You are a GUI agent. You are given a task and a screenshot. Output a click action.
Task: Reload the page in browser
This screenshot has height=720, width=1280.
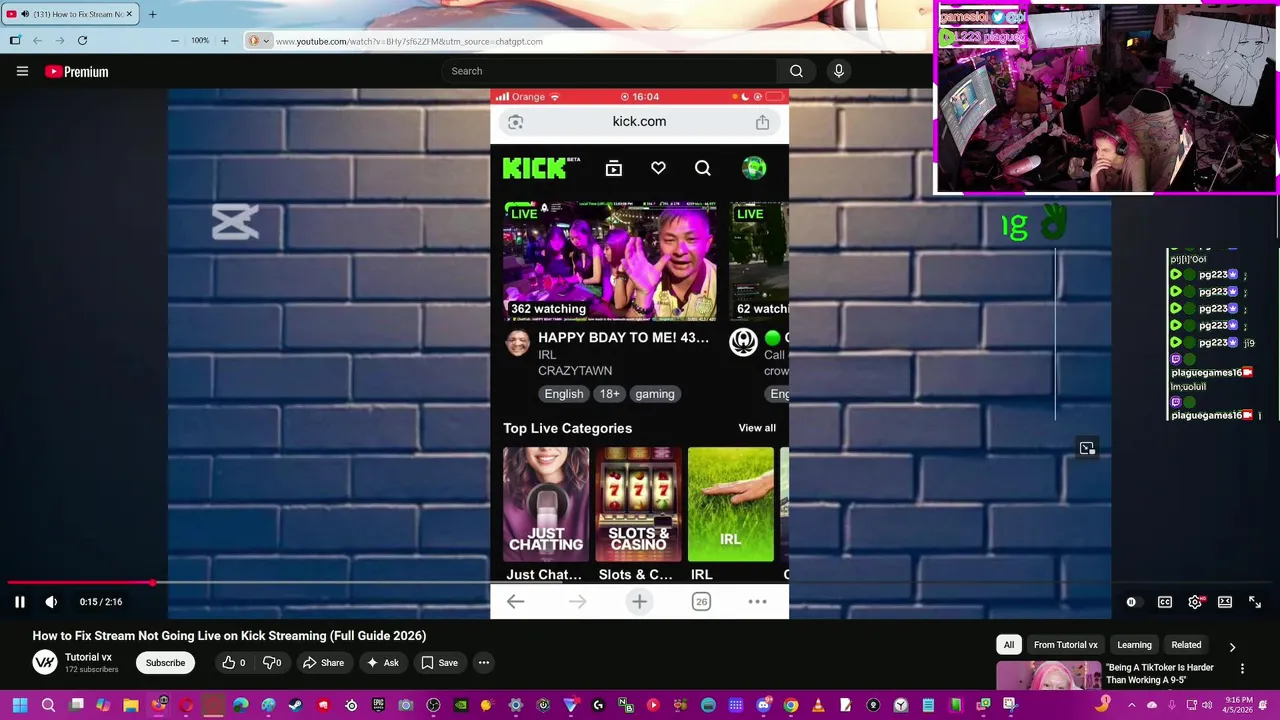(x=82, y=41)
